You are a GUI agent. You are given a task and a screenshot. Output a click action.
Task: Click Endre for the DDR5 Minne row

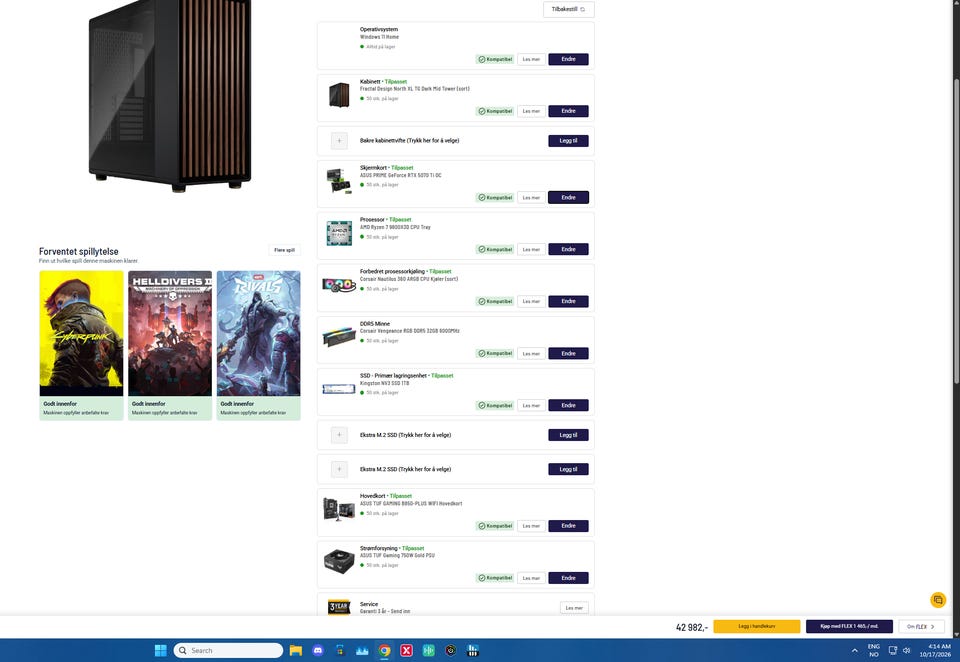568,353
